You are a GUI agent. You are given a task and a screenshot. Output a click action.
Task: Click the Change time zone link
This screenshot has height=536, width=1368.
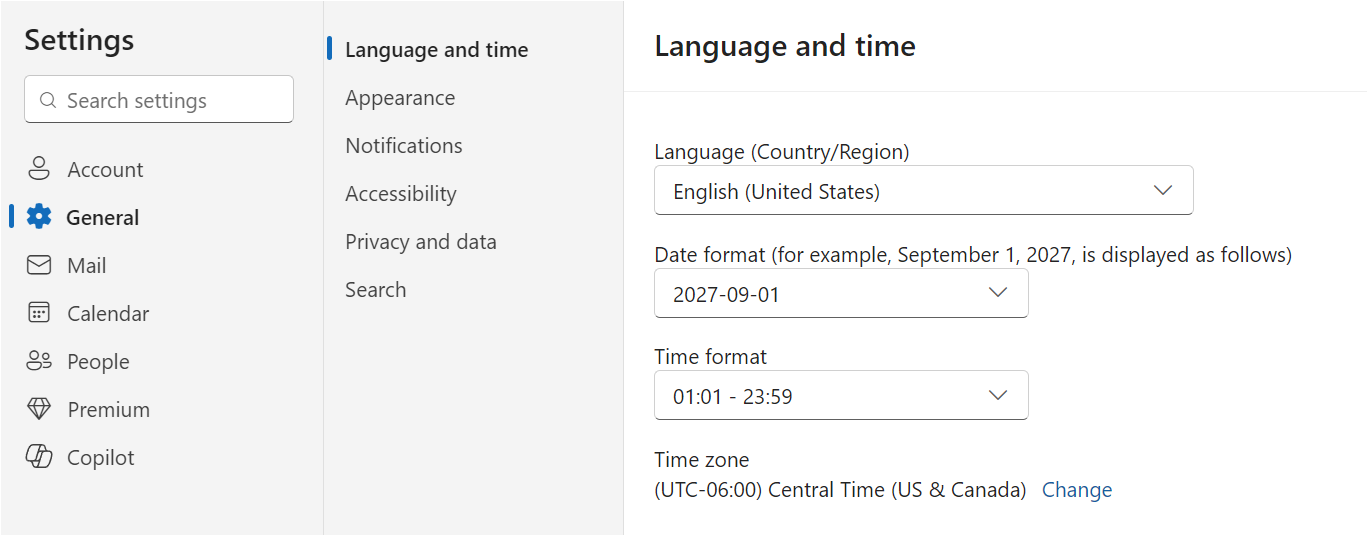coord(1077,489)
